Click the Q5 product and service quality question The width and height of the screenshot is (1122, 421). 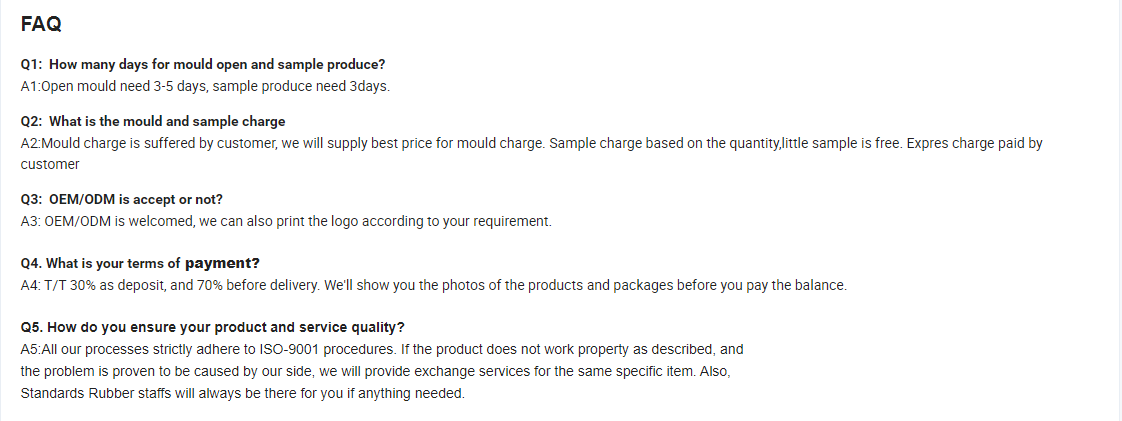tap(213, 327)
